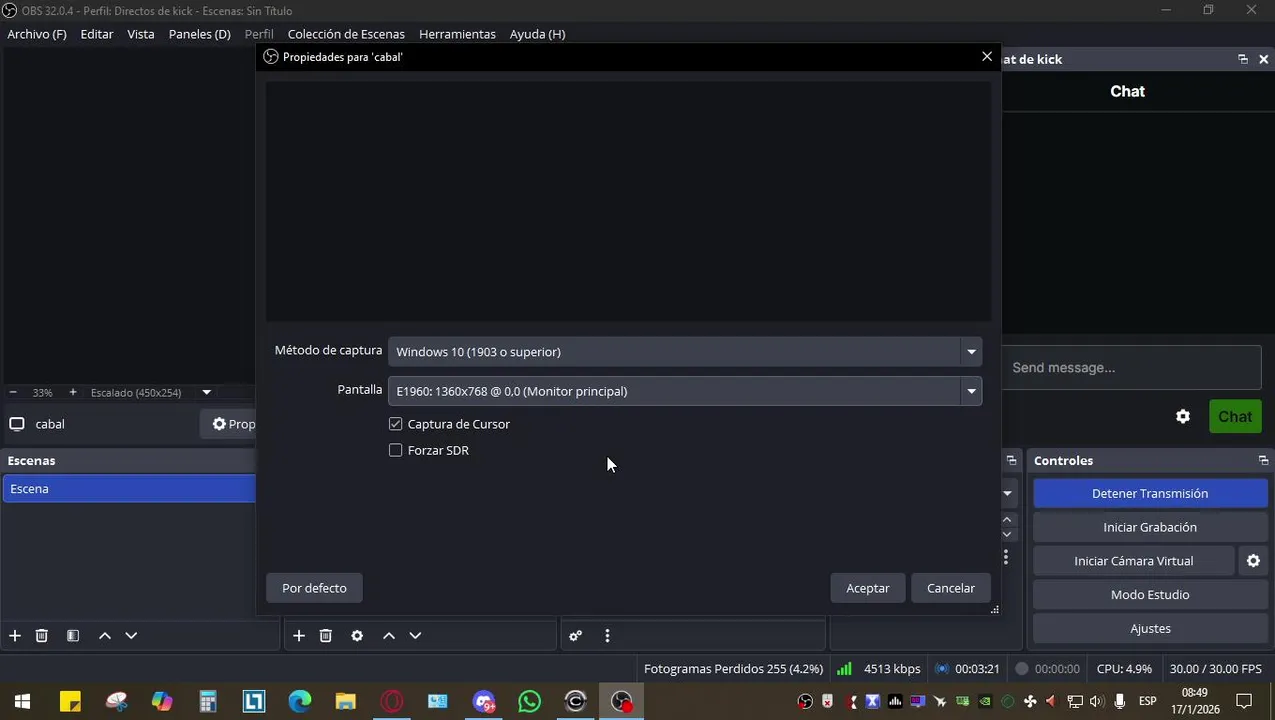Screen dimensions: 1275x720
Task: Click the 4513 kbps bitrate indicator
Action: pyautogui.click(x=892, y=669)
